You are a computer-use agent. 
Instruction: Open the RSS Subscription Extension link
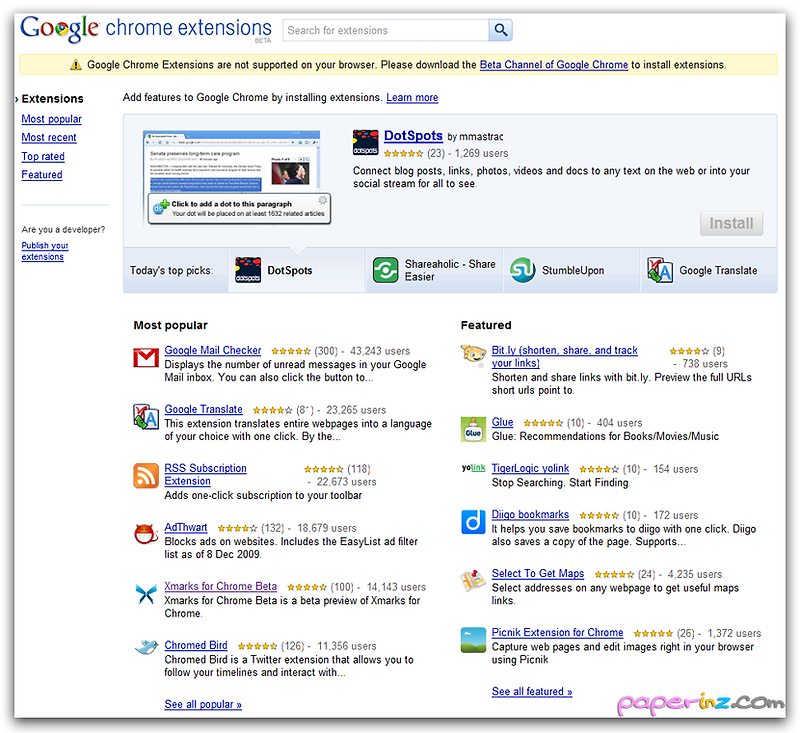point(205,474)
